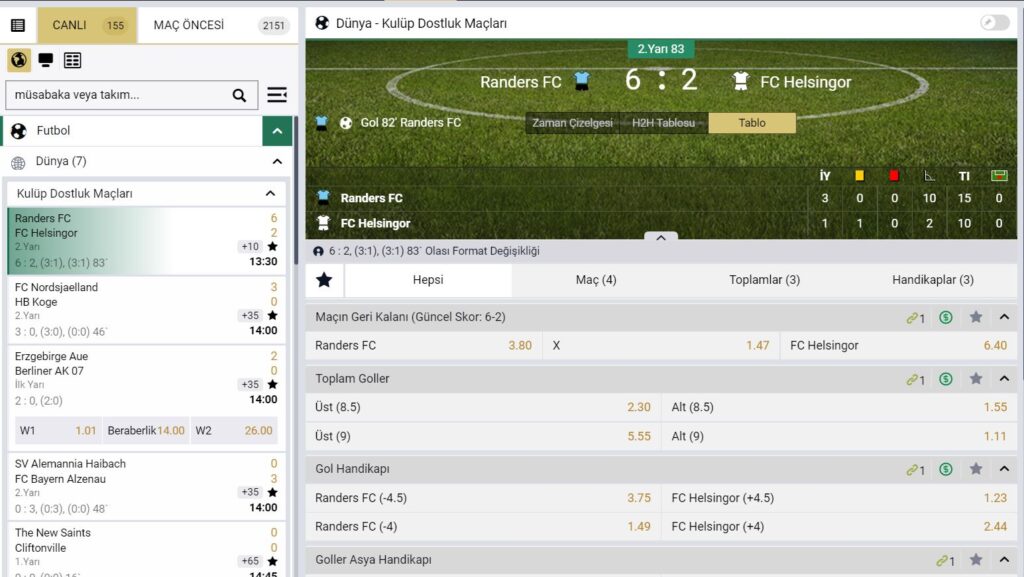Select Randers FC (-4) at 1.49
The height and width of the screenshot is (577, 1024).
point(483,527)
